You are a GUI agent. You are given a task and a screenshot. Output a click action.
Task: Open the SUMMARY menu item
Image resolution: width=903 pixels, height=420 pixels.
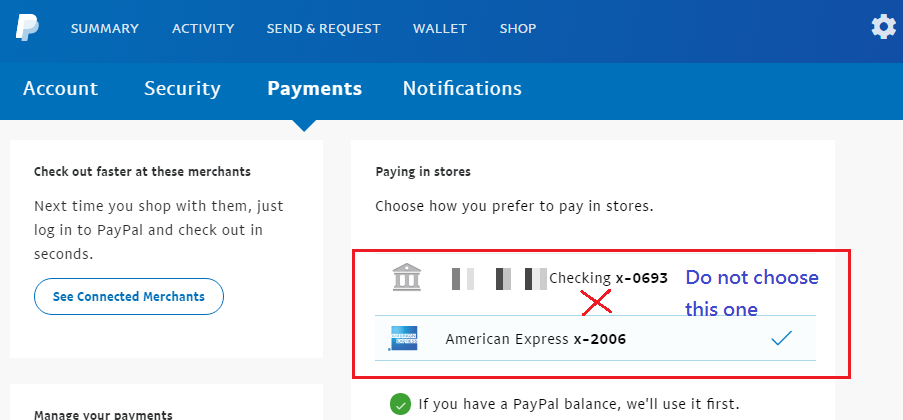105,28
